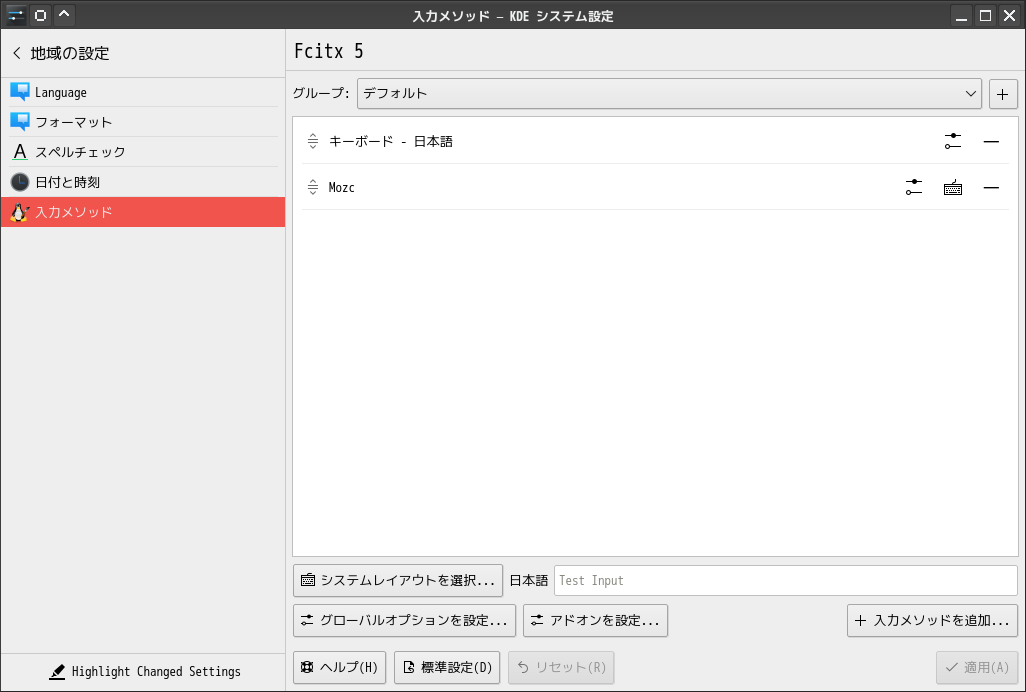Close the システム設定 window
Image resolution: width=1026 pixels, height=692 pixels.
[x=1009, y=15]
